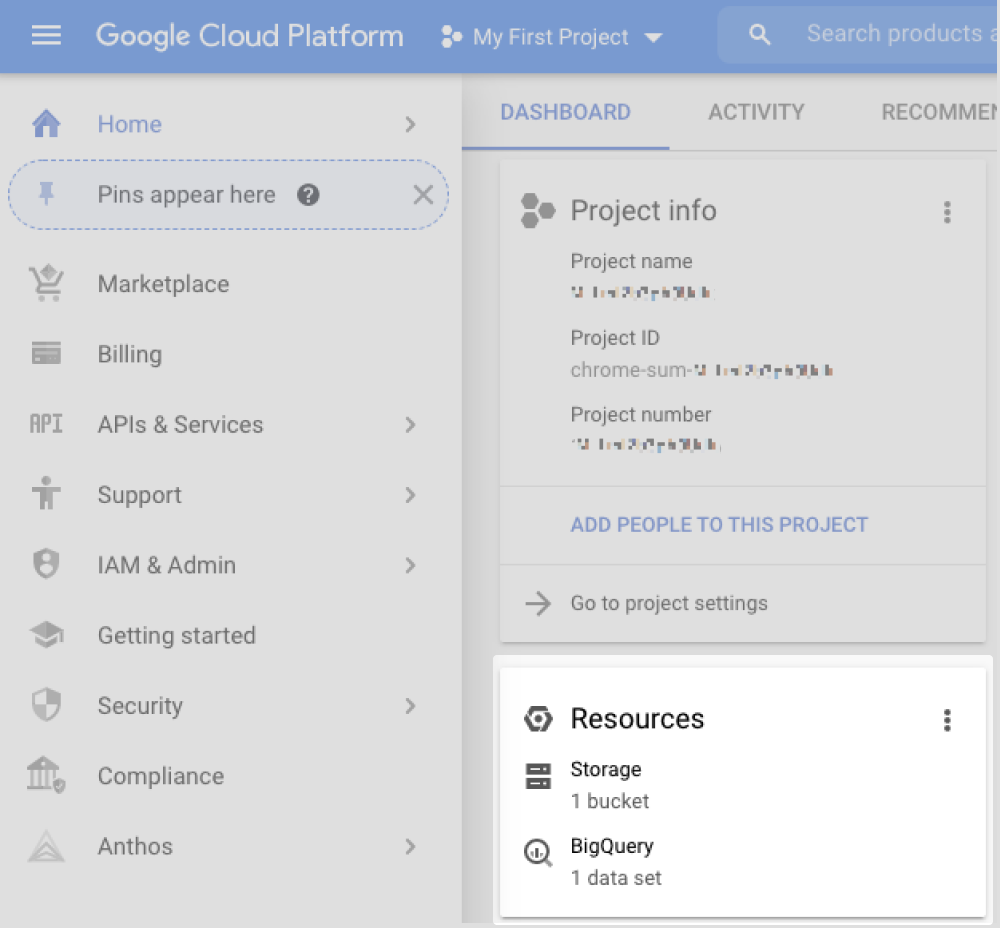The image size is (1000, 928).
Task: Open the navigation menu hamburger icon
Action: (46, 33)
